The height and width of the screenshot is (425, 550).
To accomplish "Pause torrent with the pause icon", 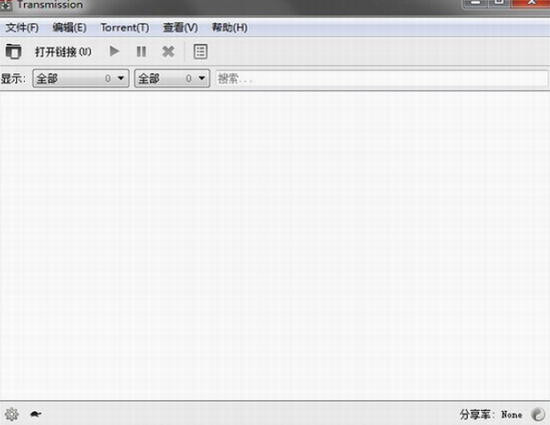I will (141, 52).
